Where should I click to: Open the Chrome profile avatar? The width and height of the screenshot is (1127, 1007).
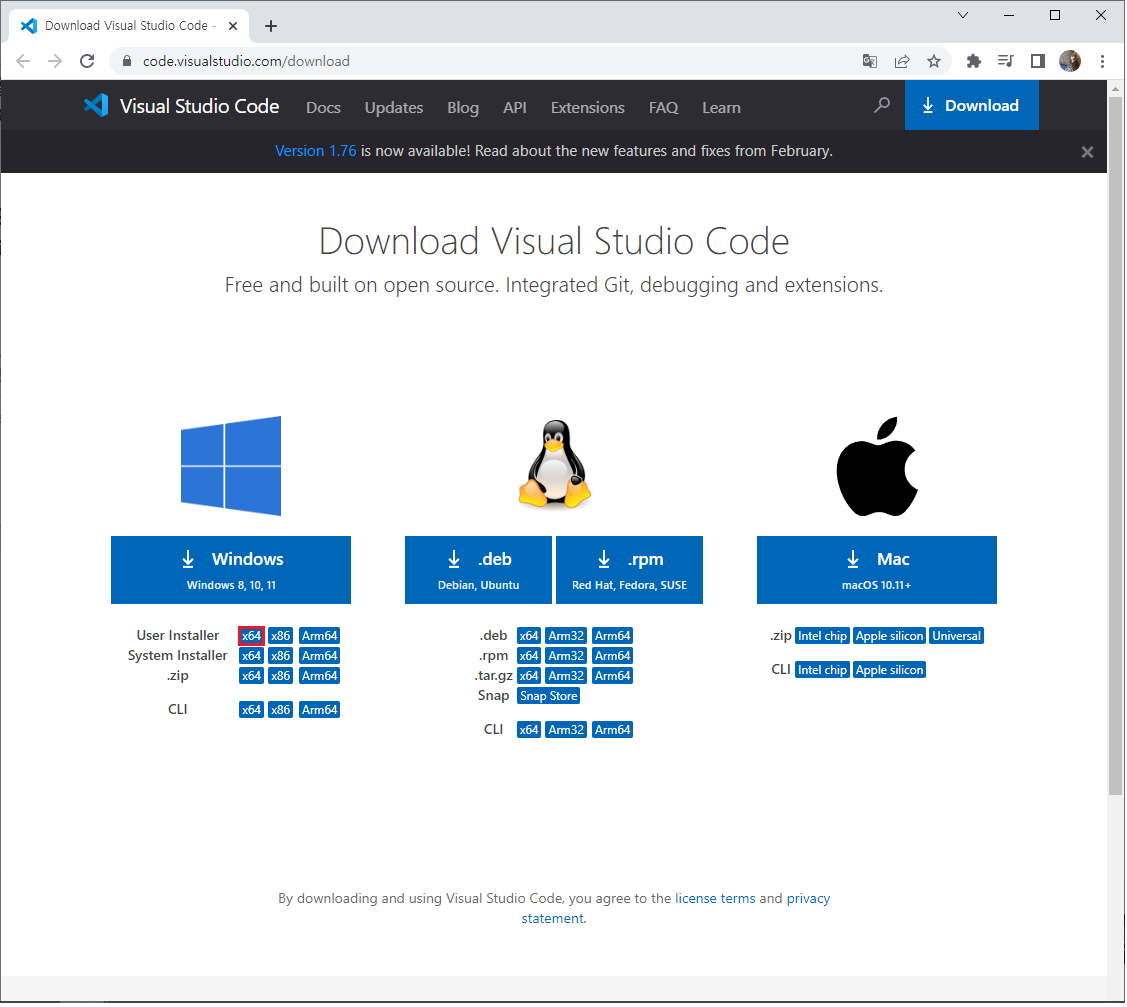coord(1070,61)
